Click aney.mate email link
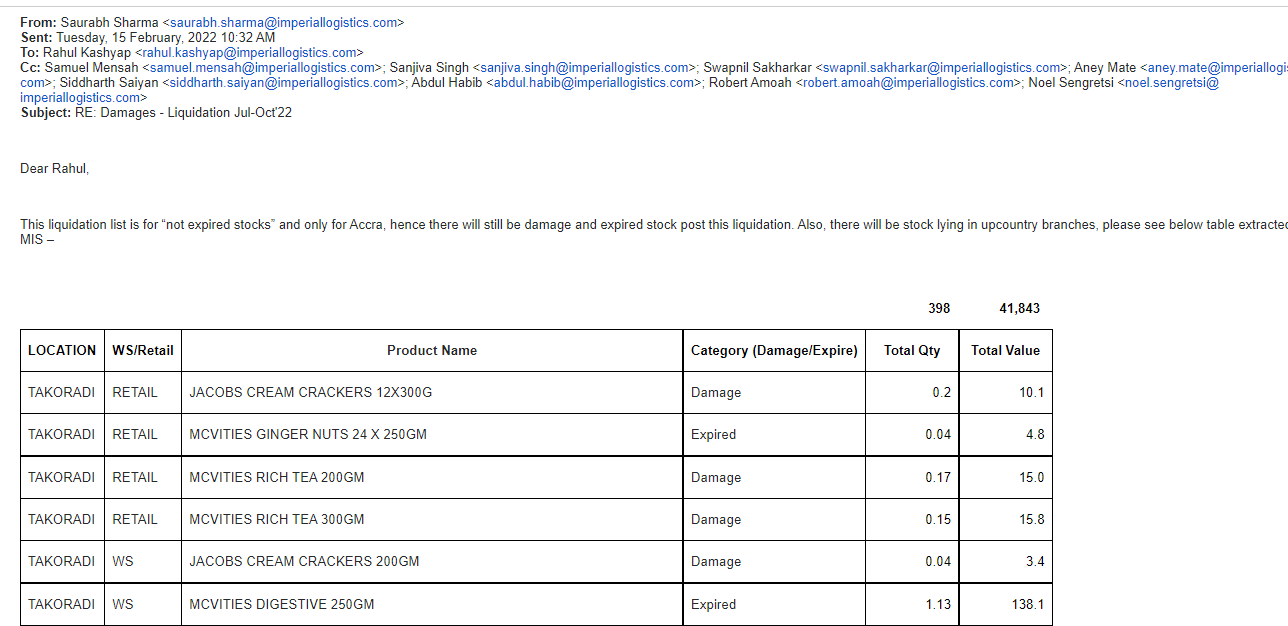 coord(1217,67)
